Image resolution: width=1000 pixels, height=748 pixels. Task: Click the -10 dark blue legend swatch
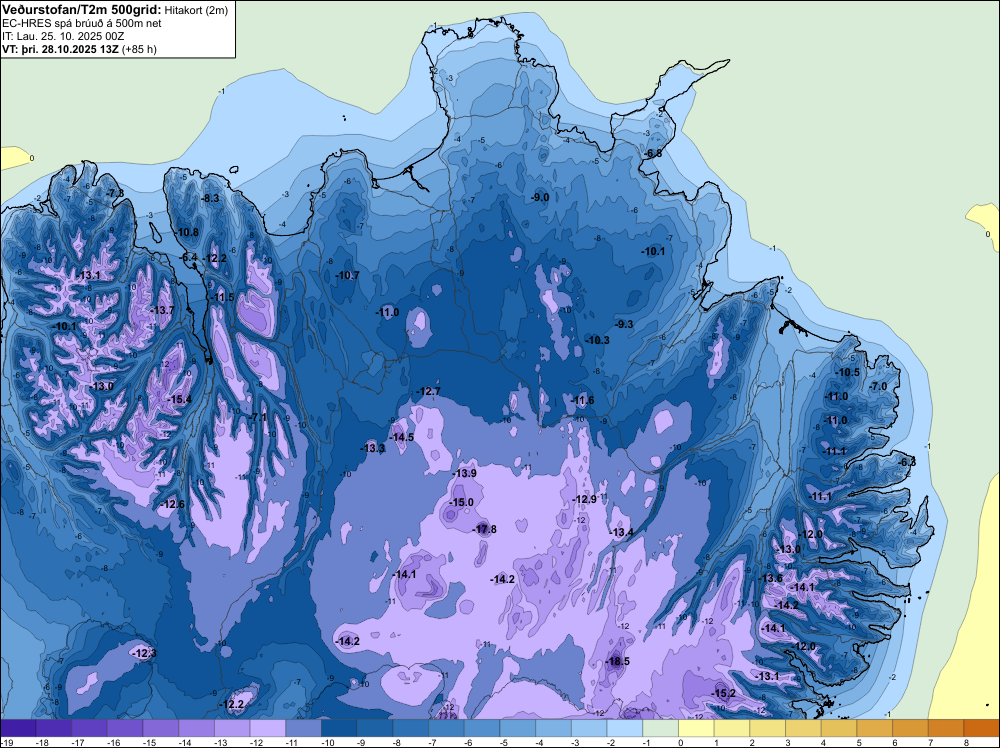339,728
